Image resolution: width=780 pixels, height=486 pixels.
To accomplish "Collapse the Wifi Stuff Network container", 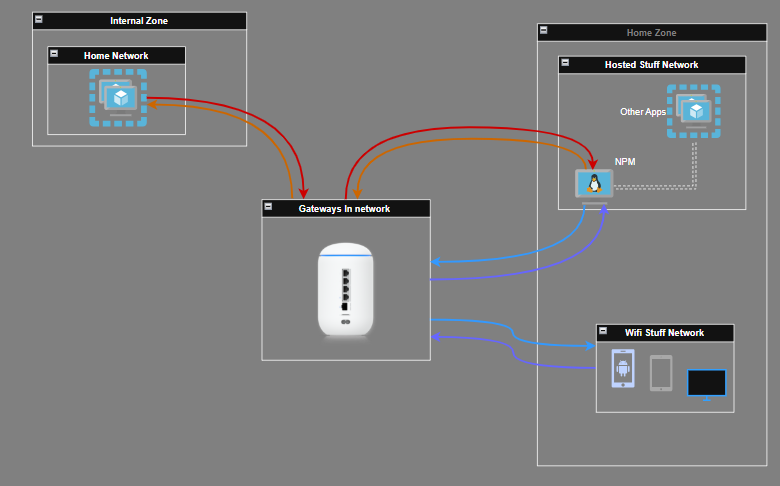I will pyautogui.click(x=603, y=330).
